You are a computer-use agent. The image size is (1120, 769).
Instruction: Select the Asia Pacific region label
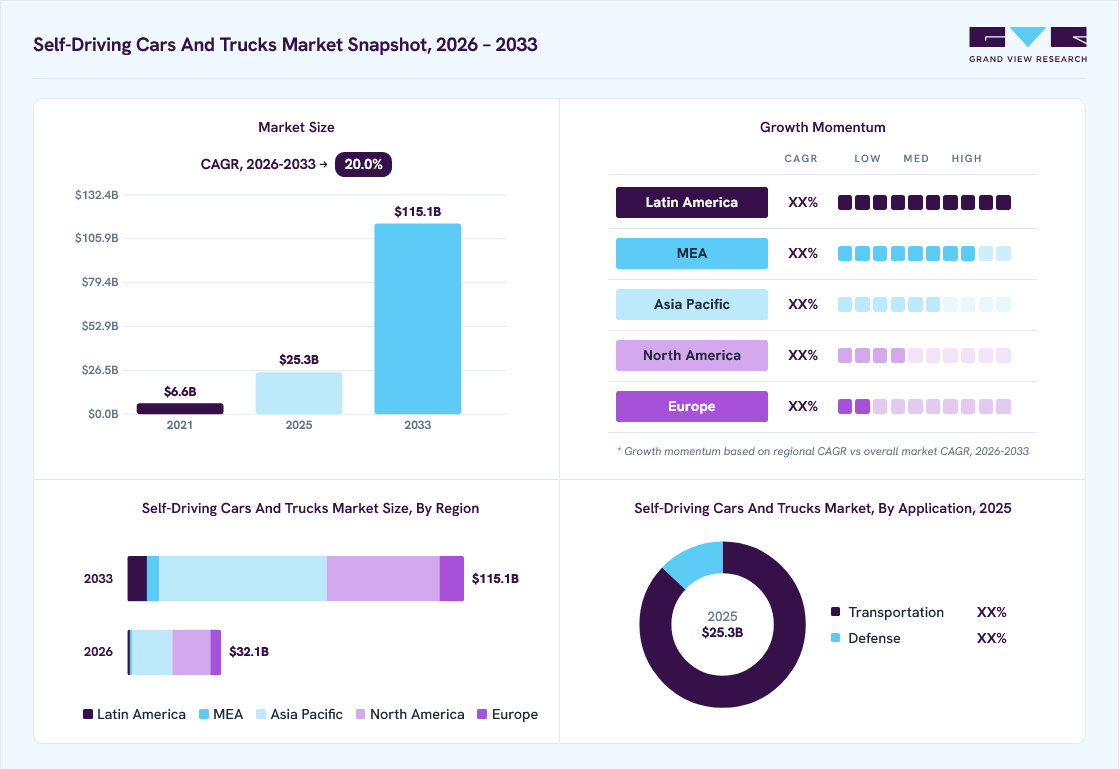691,304
